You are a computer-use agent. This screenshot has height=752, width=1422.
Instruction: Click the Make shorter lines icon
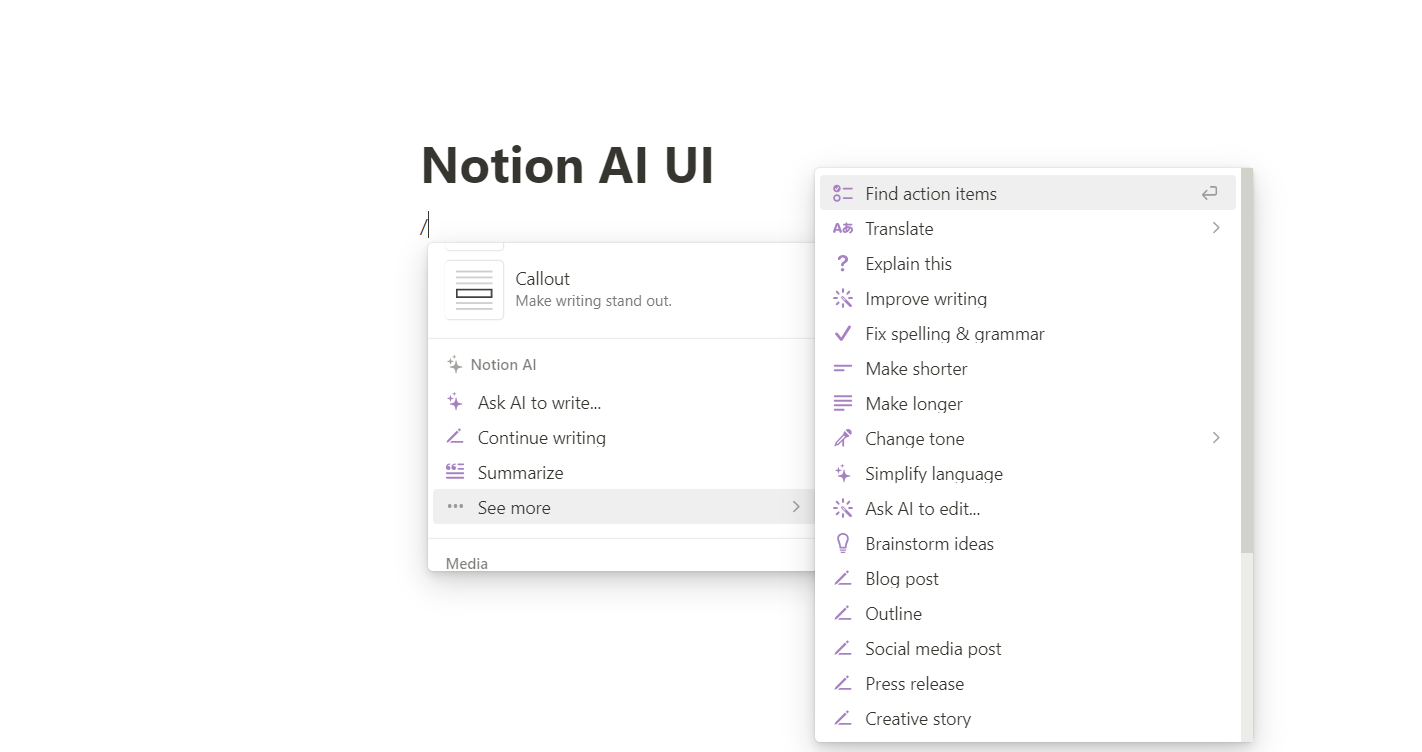click(843, 369)
